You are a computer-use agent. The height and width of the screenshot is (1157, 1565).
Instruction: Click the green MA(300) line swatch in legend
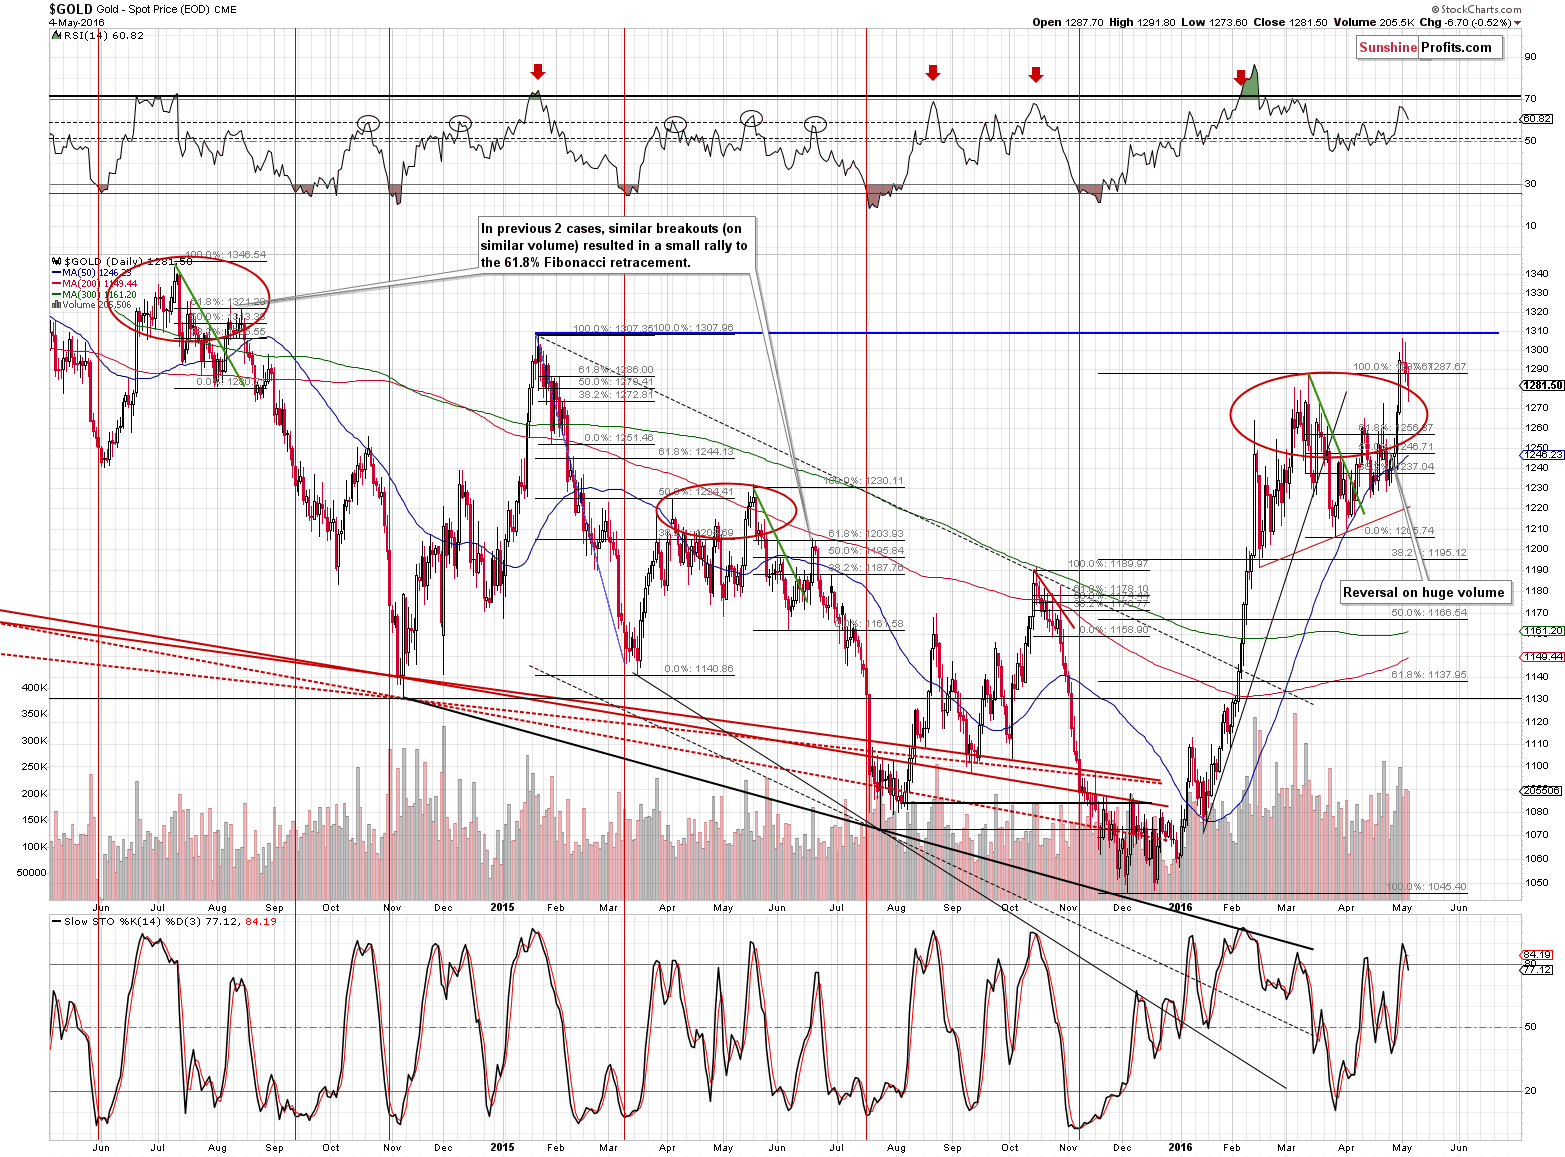tap(56, 294)
